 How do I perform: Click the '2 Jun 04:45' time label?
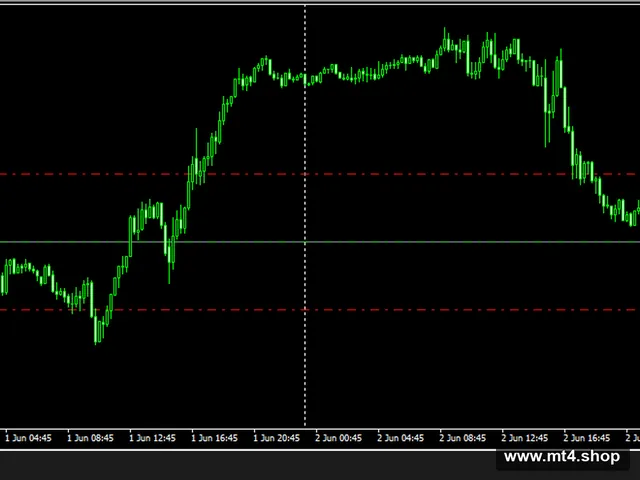[400, 438]
